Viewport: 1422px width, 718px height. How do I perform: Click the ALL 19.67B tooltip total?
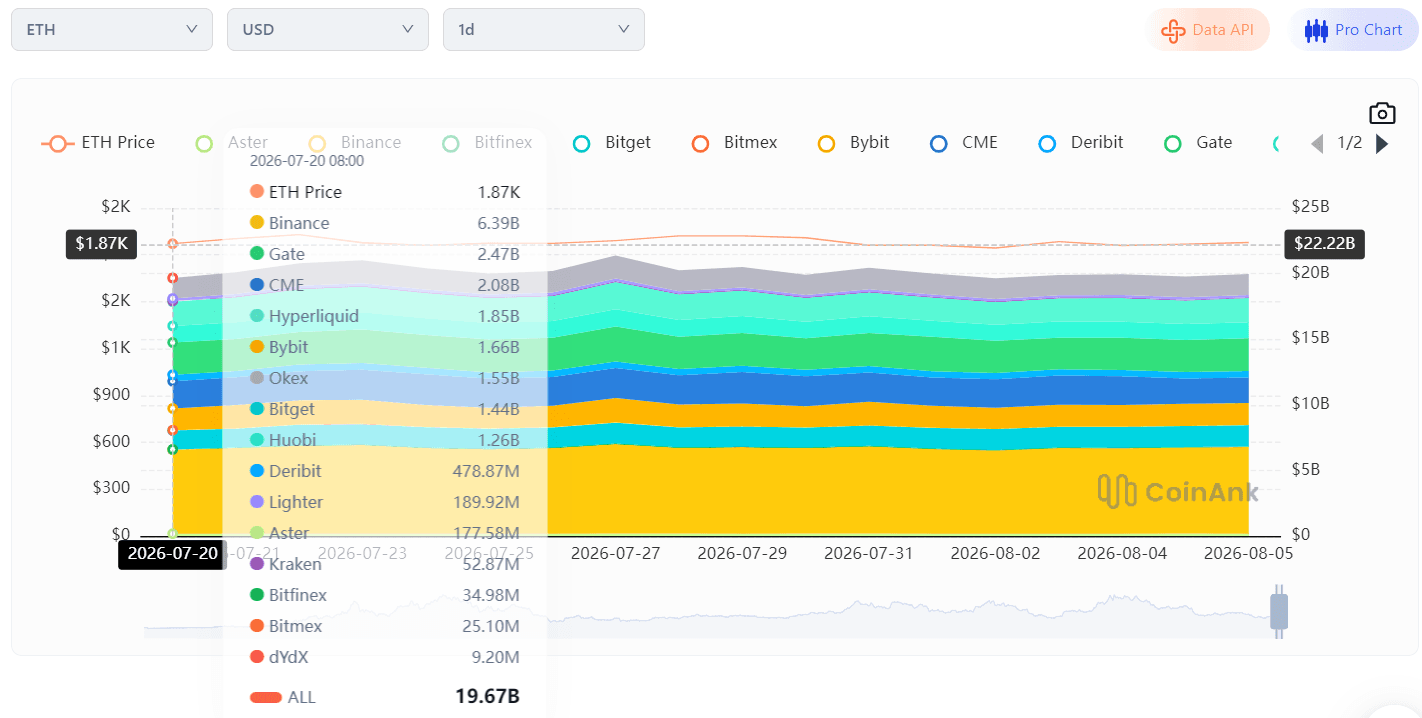coord(385,697)
